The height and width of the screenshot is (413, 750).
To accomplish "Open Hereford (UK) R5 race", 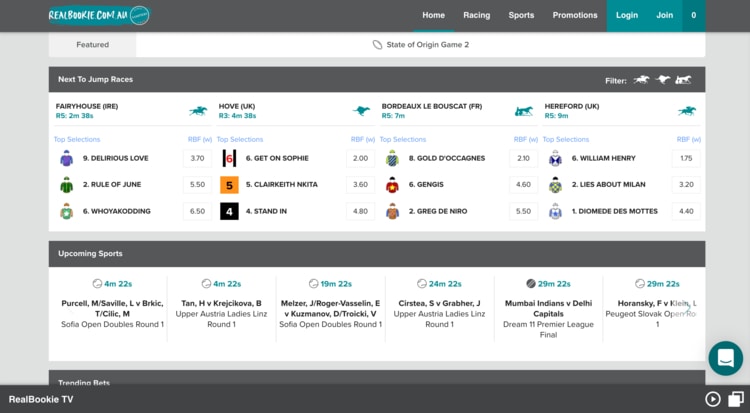I will (622, 111).
